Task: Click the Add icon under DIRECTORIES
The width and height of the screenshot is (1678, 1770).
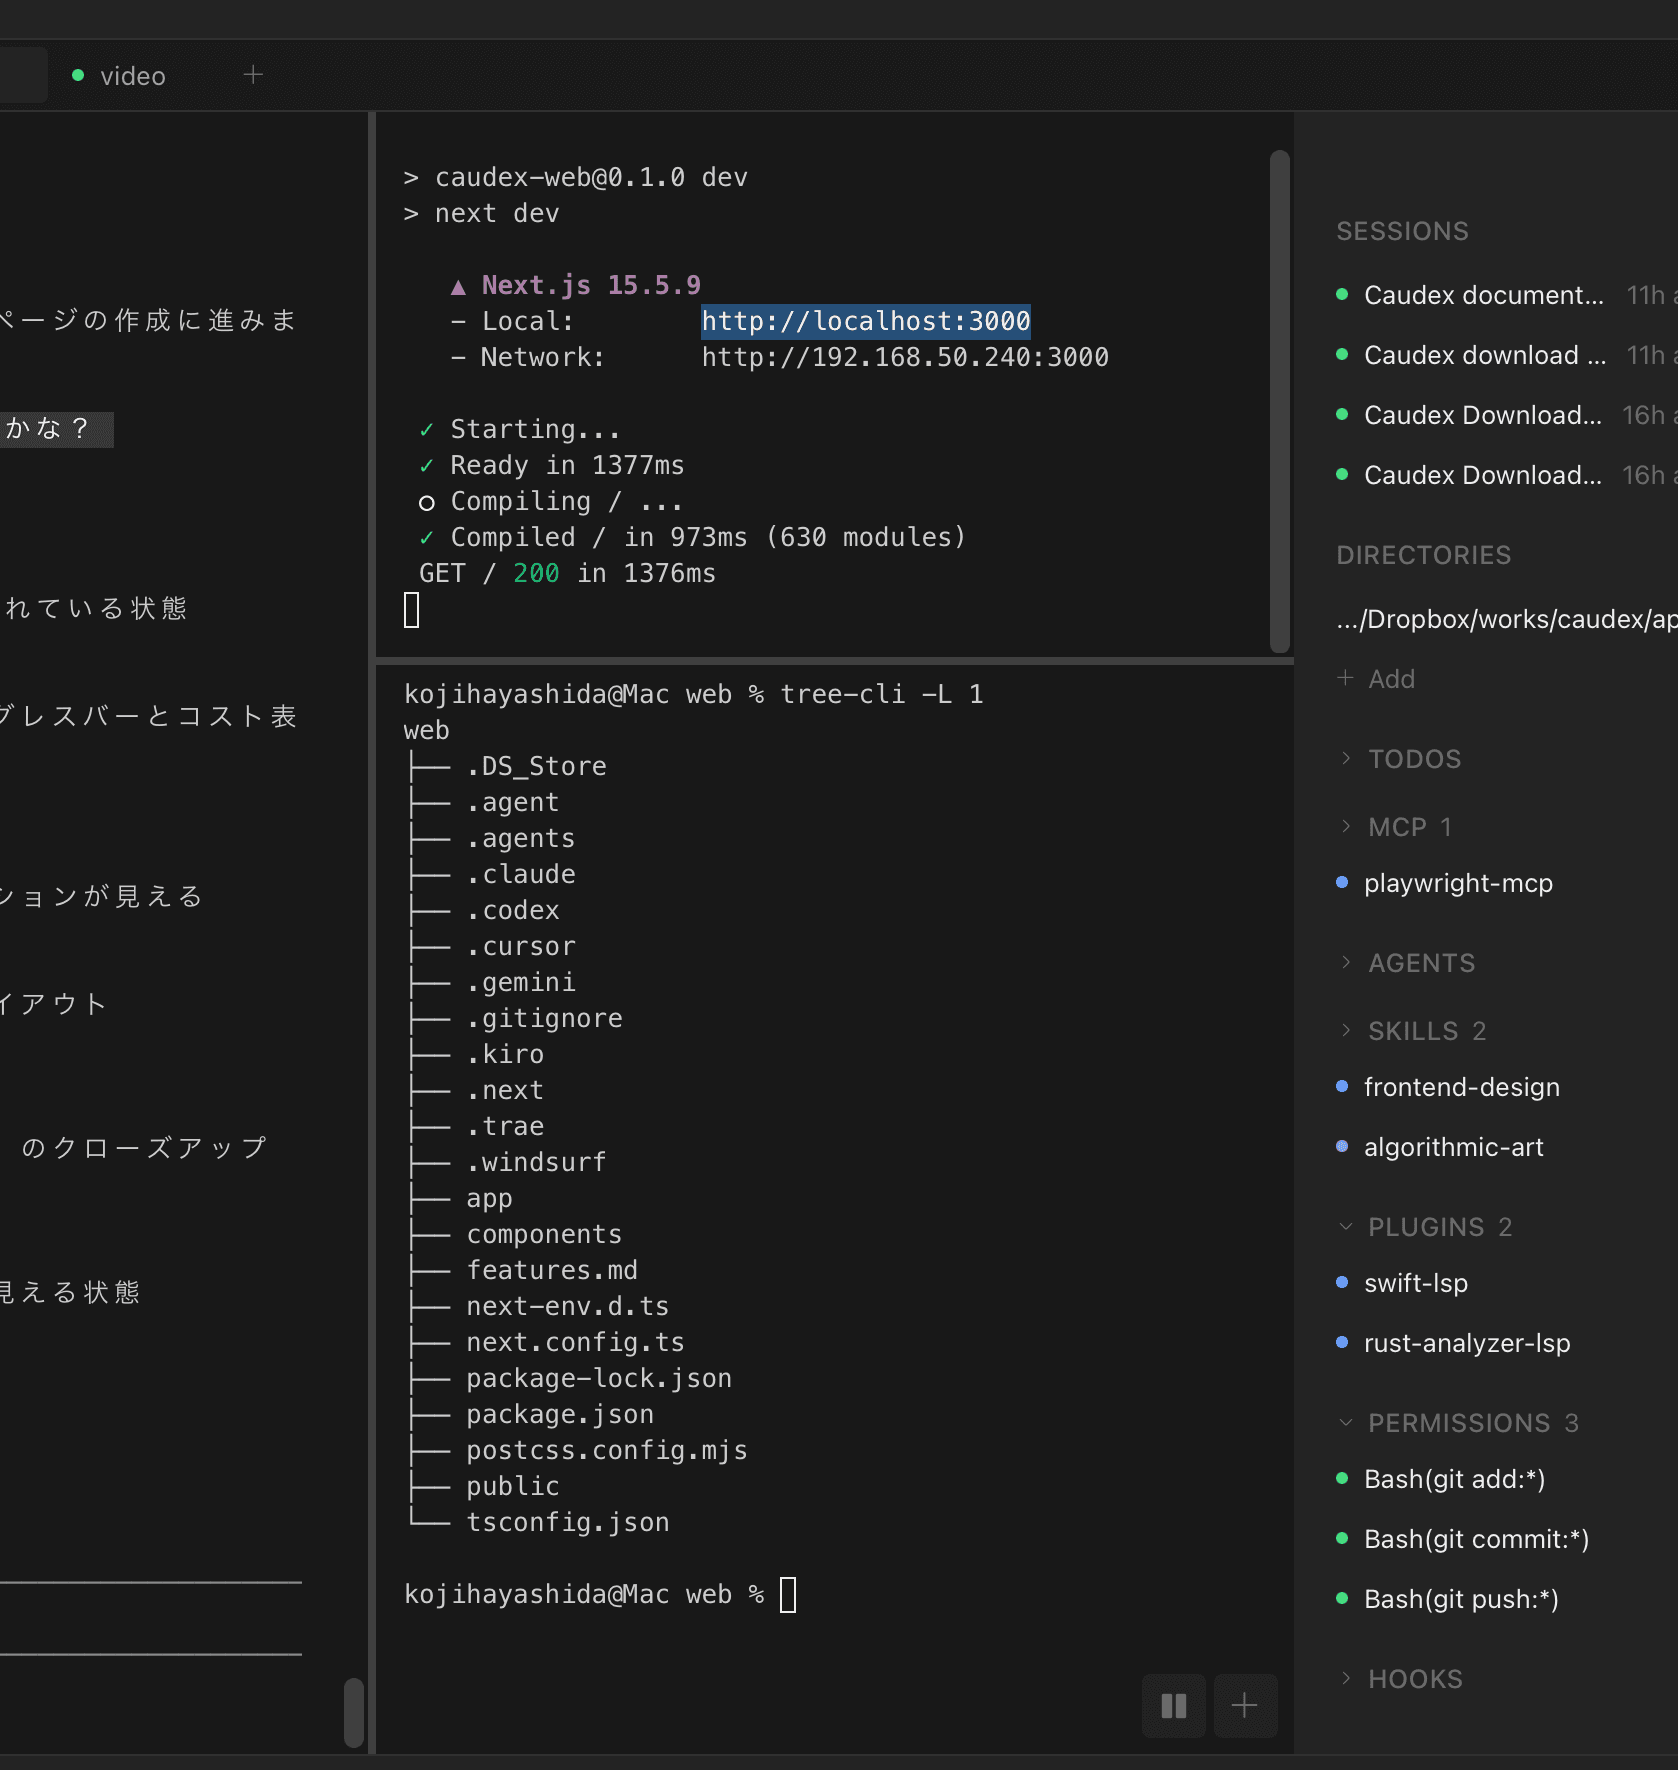Action: pyautogui.click(x=1344, y=678)
